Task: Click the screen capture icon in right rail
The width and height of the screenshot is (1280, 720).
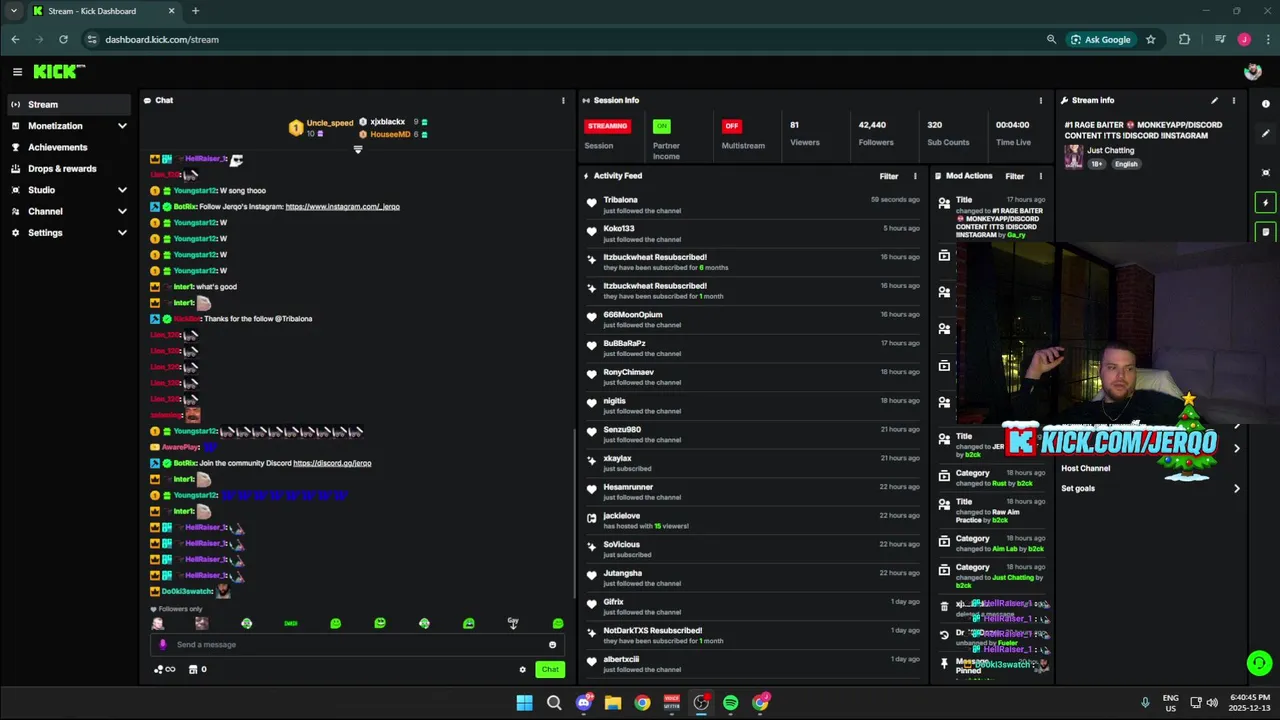Action: pyautogui.click(x=1265, y=172)
